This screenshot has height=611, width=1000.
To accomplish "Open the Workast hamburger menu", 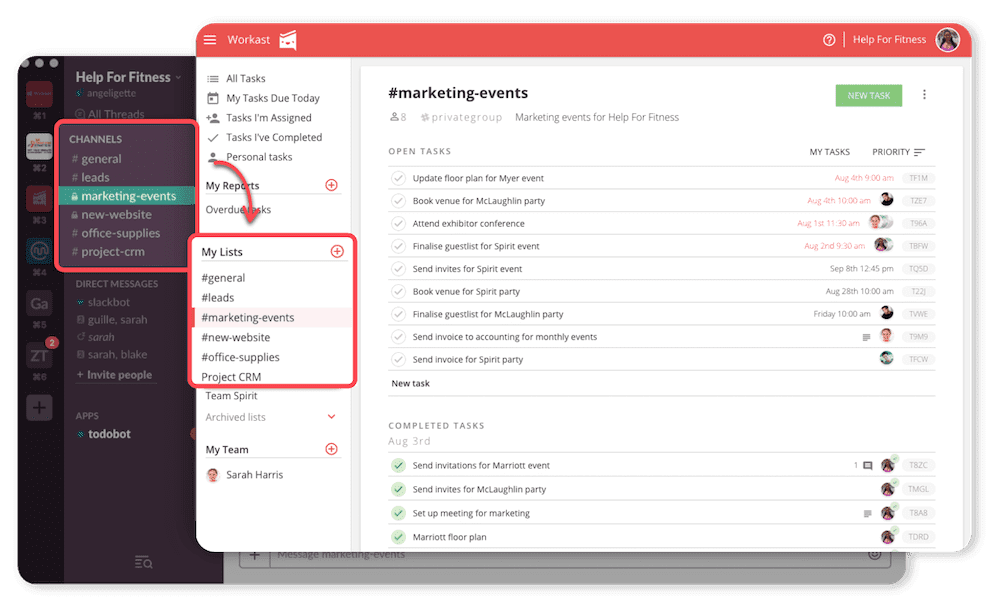I will (x=210, y=40).
